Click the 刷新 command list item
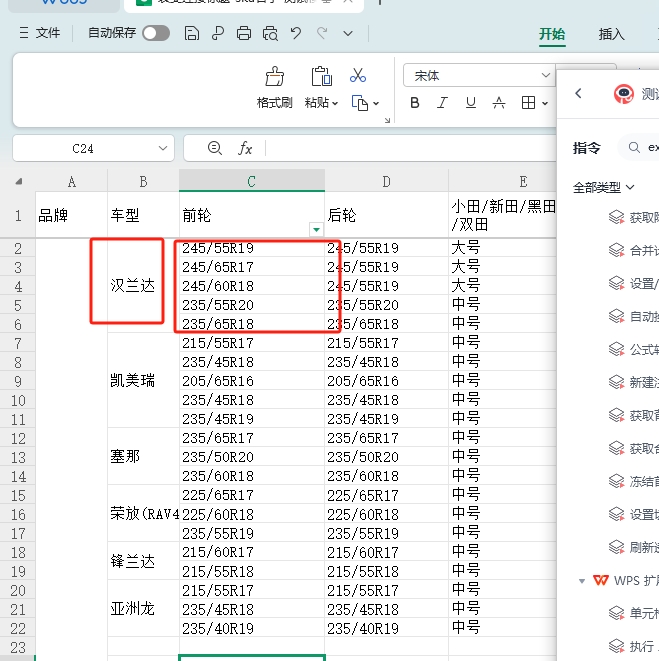The width and height of the screenshot is (659, 661). click(633, 547)
